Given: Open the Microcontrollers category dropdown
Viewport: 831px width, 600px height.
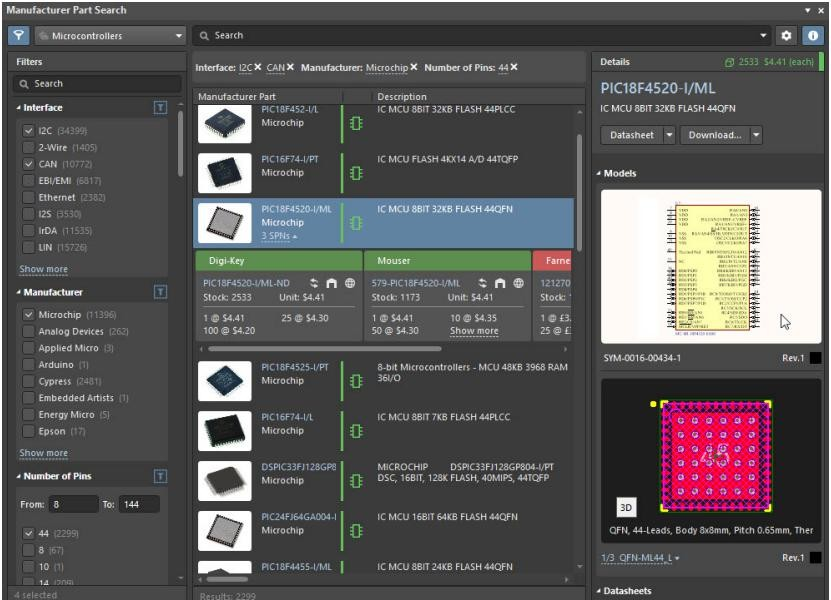Looking at the screenshot, I should [111, 36].
